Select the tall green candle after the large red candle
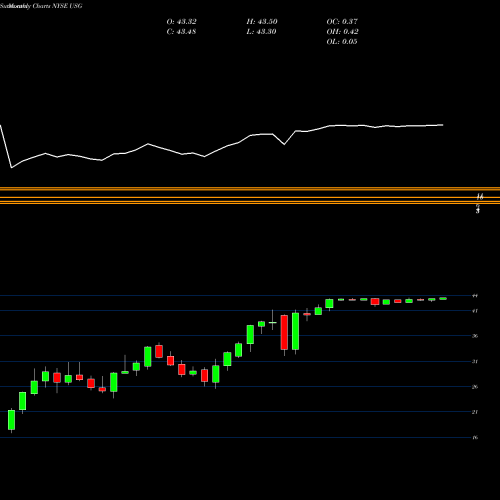This screenshot has height=500, width=500. 296,331
